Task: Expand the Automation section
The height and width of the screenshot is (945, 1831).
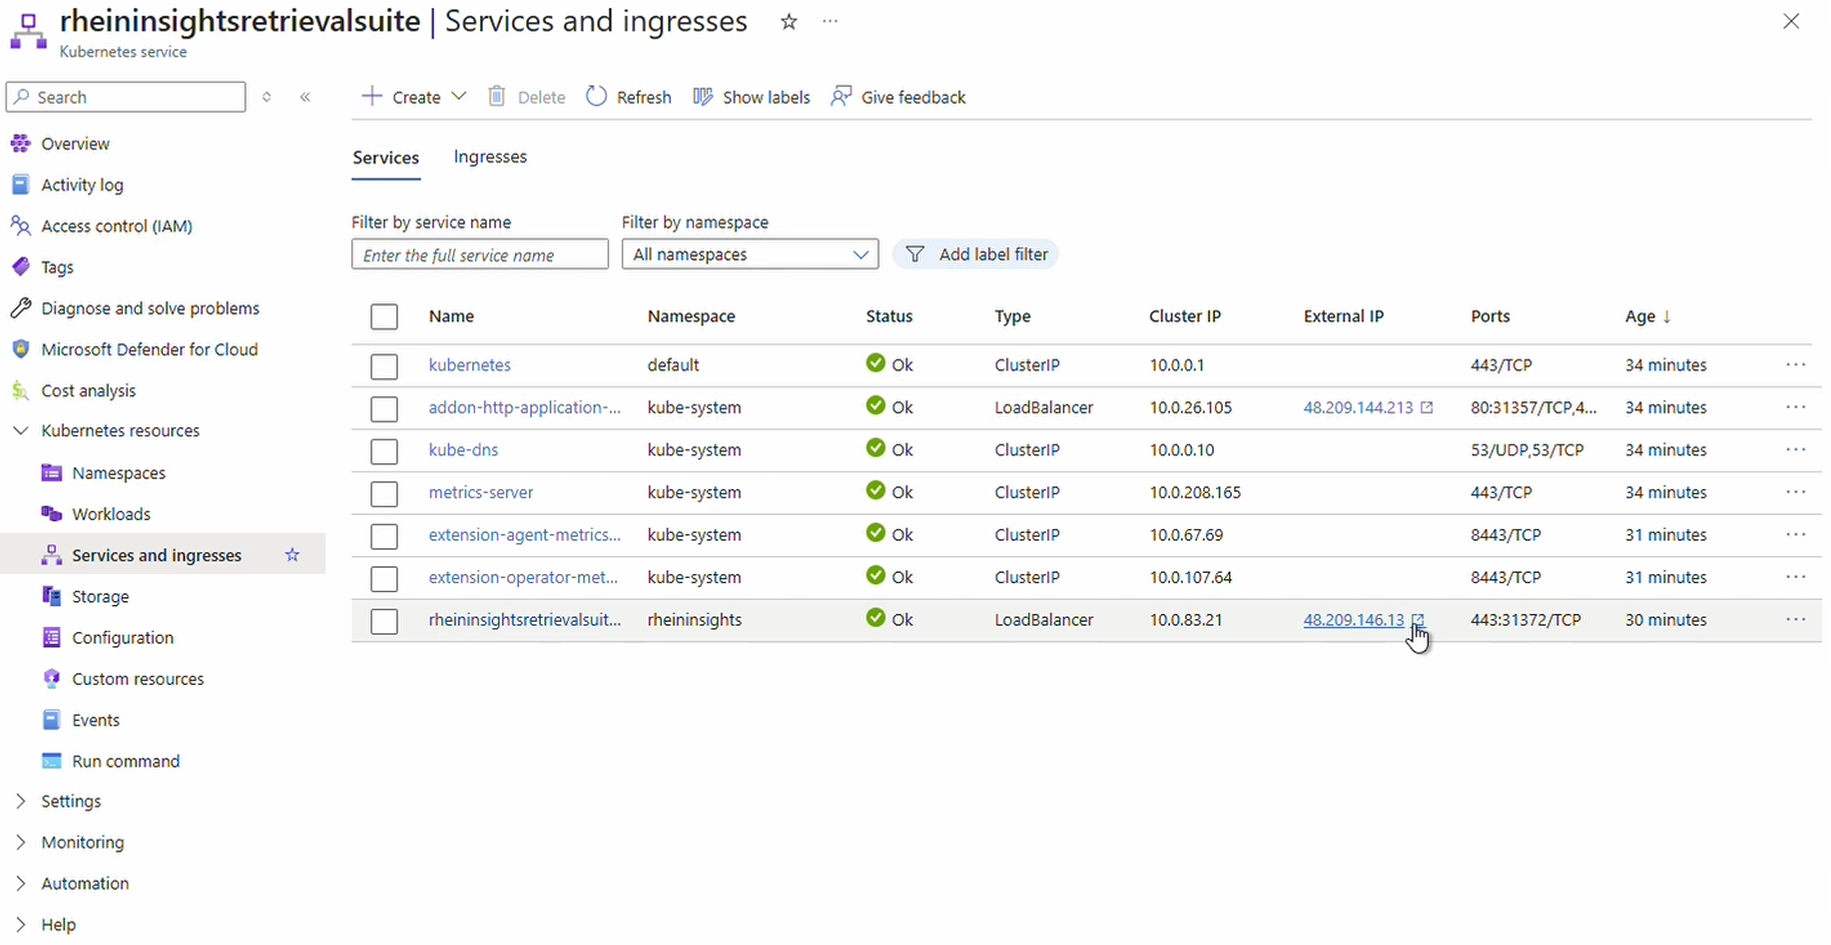Action: pos(20,883)
